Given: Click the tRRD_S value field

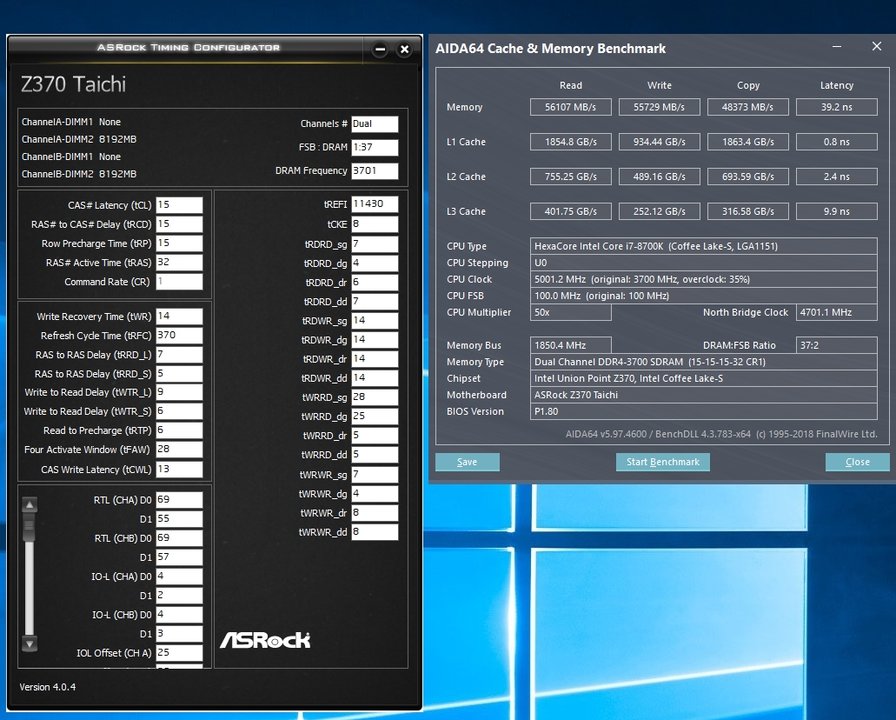Looking at the screenshot, I should point(179,373).
